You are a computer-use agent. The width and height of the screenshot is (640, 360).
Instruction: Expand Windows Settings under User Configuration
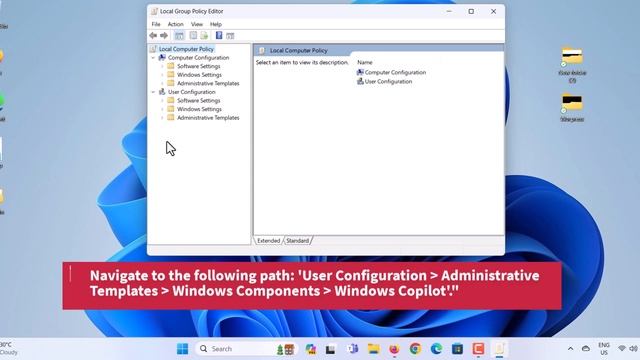[x=162, y=109]
